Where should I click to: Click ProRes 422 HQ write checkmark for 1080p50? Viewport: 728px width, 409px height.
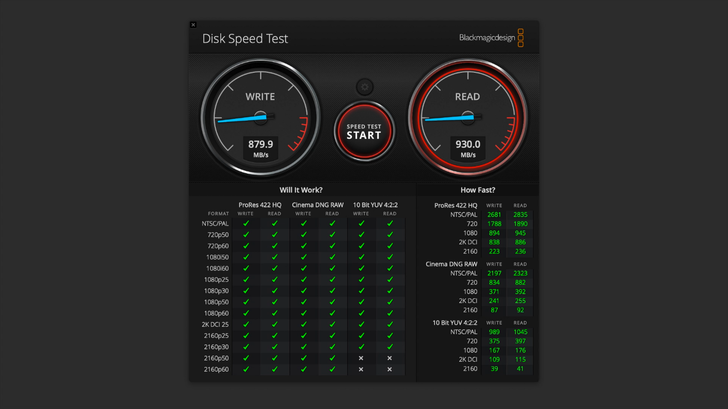point(246,302)
